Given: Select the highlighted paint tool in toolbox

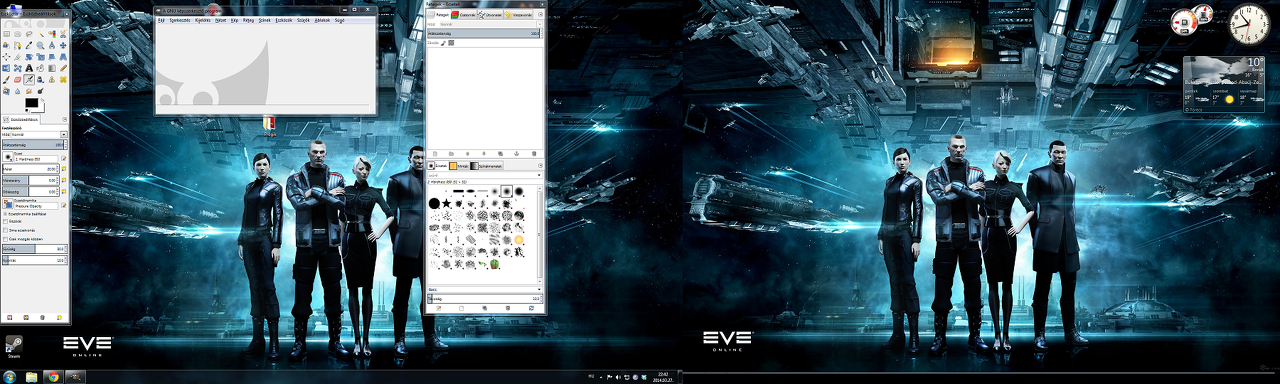Looking at the screenshot, I should click(29, 80).
